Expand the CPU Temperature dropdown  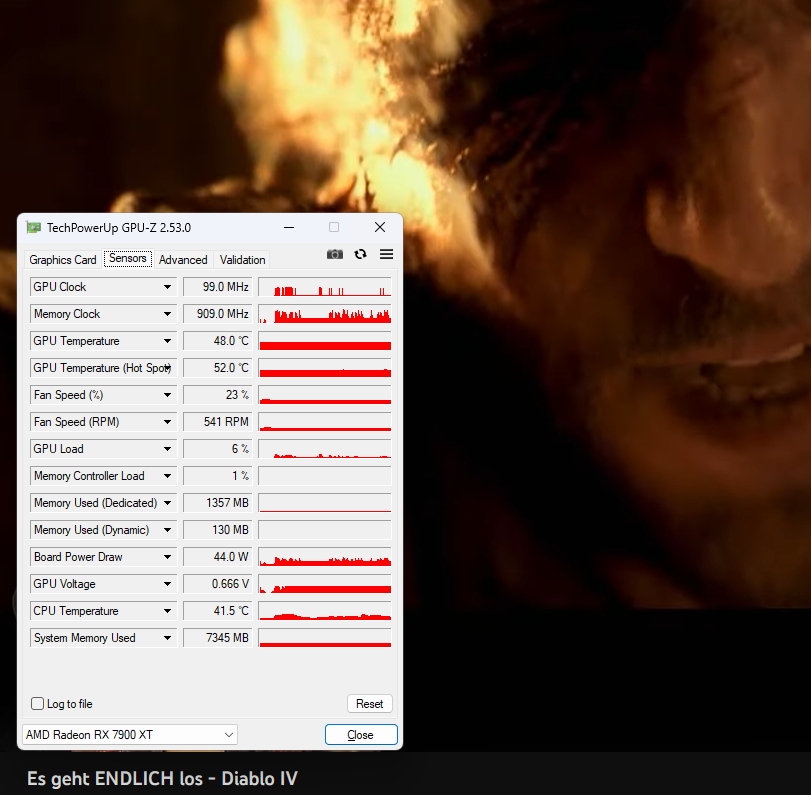[x=167, y=611]
